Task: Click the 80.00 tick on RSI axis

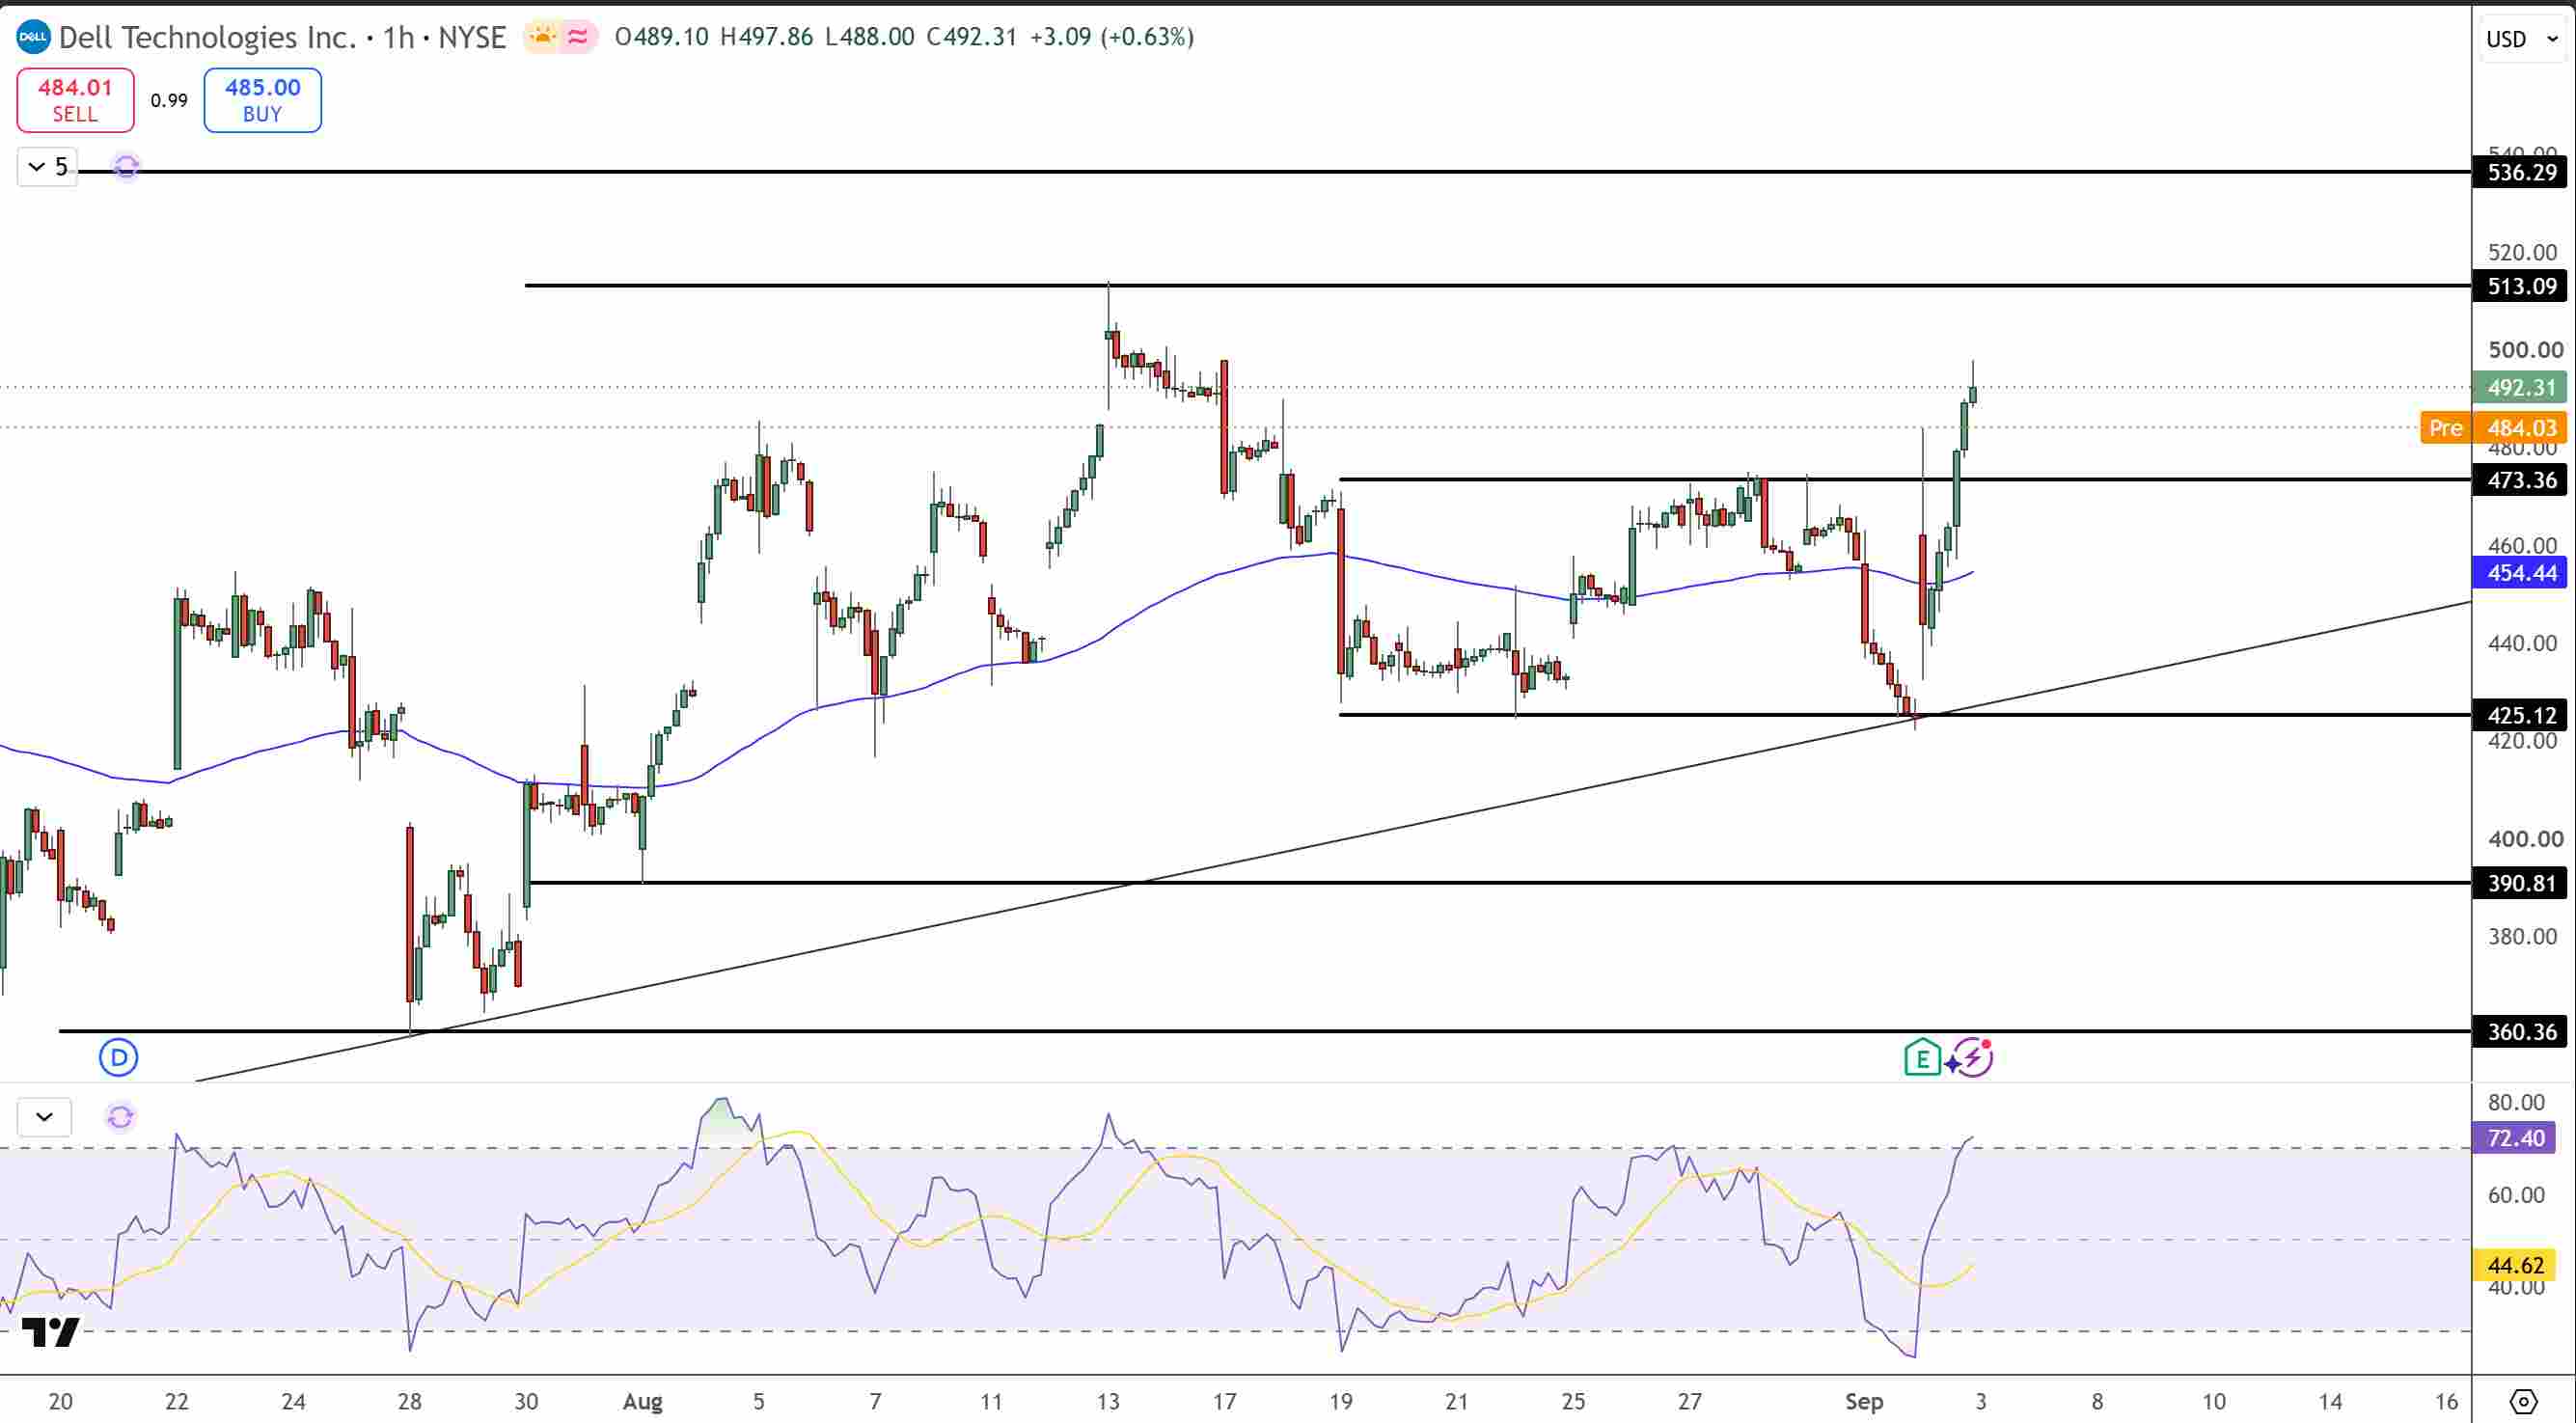Action: click(x=2516, y=1102)
